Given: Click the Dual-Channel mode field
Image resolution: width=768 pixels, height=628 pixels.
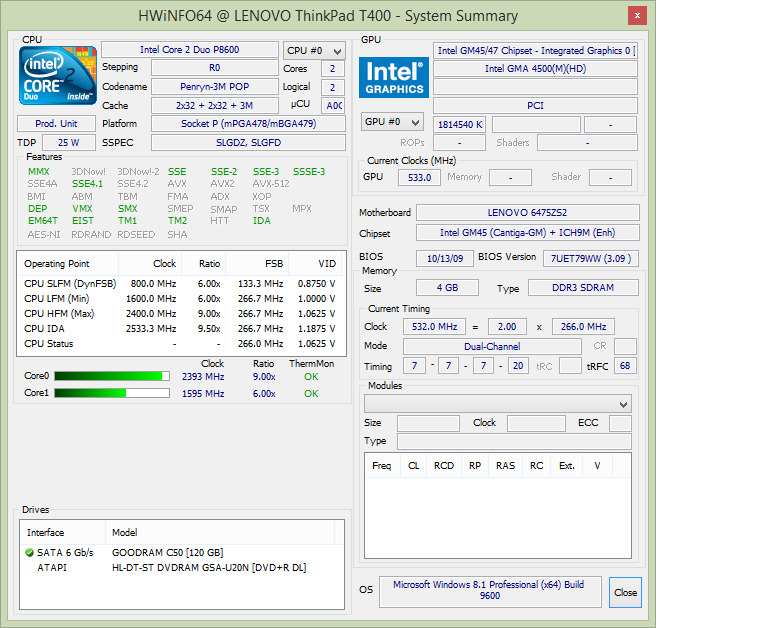Looking at the screenshot, I should 492,346.
